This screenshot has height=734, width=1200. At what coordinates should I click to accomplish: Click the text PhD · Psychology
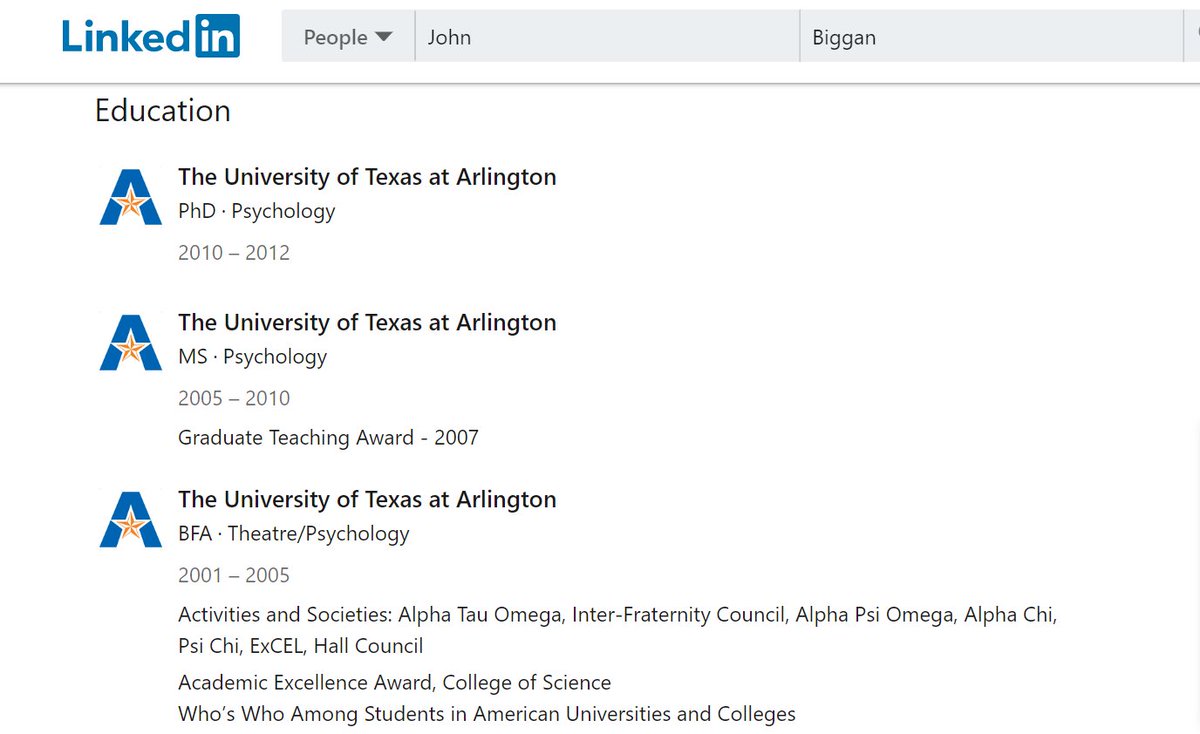pos(257,212)
